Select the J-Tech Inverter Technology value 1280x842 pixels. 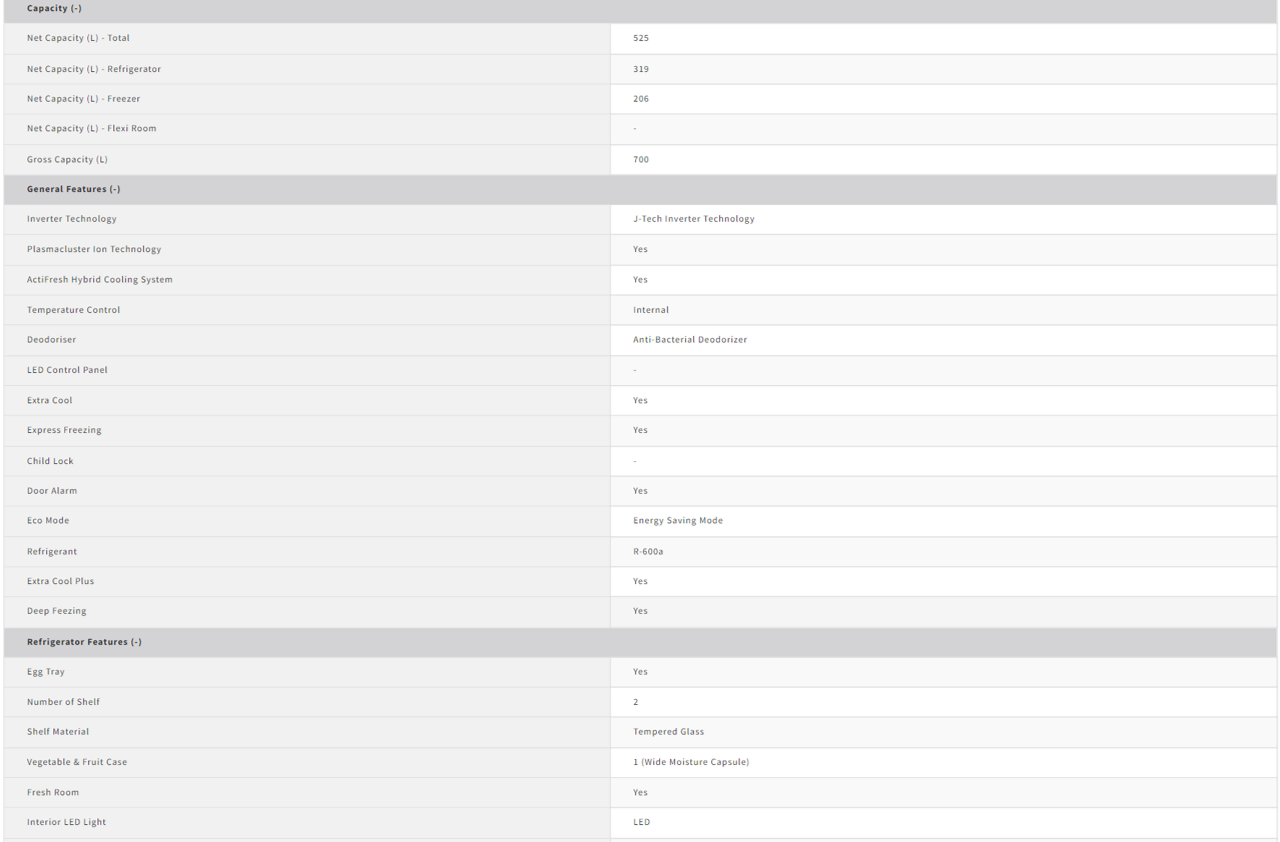(x=693, y=219)
